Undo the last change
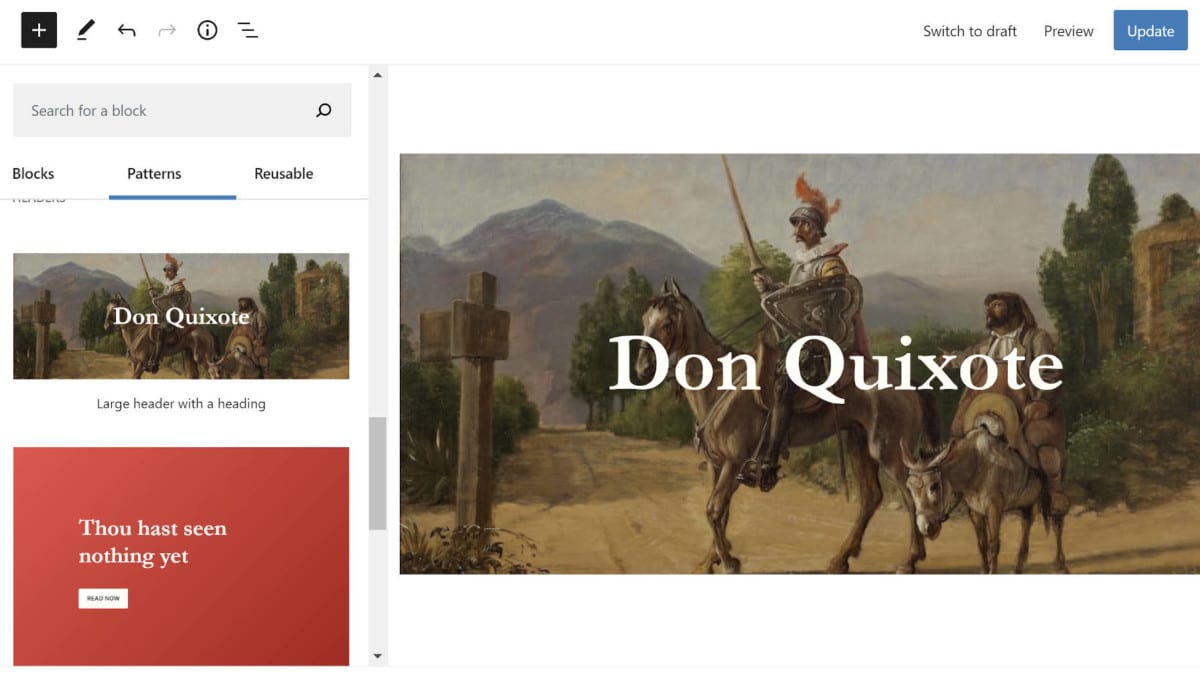Image resolution: width=1200 pixels, height=675 pixels. 126,30
